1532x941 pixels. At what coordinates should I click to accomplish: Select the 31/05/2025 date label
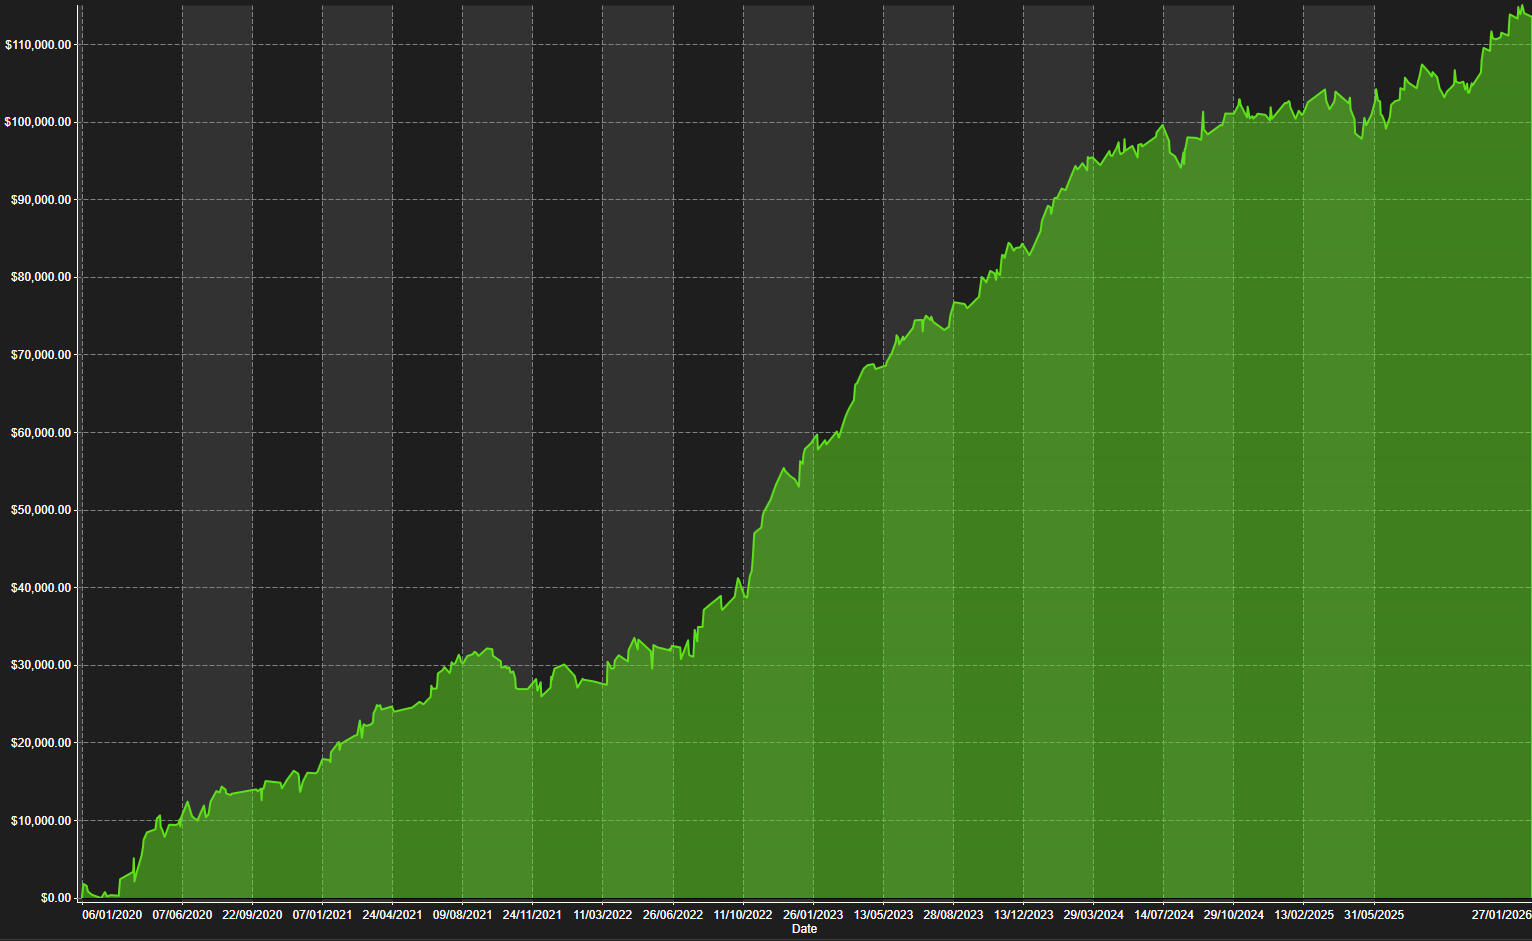[1374, 915]
